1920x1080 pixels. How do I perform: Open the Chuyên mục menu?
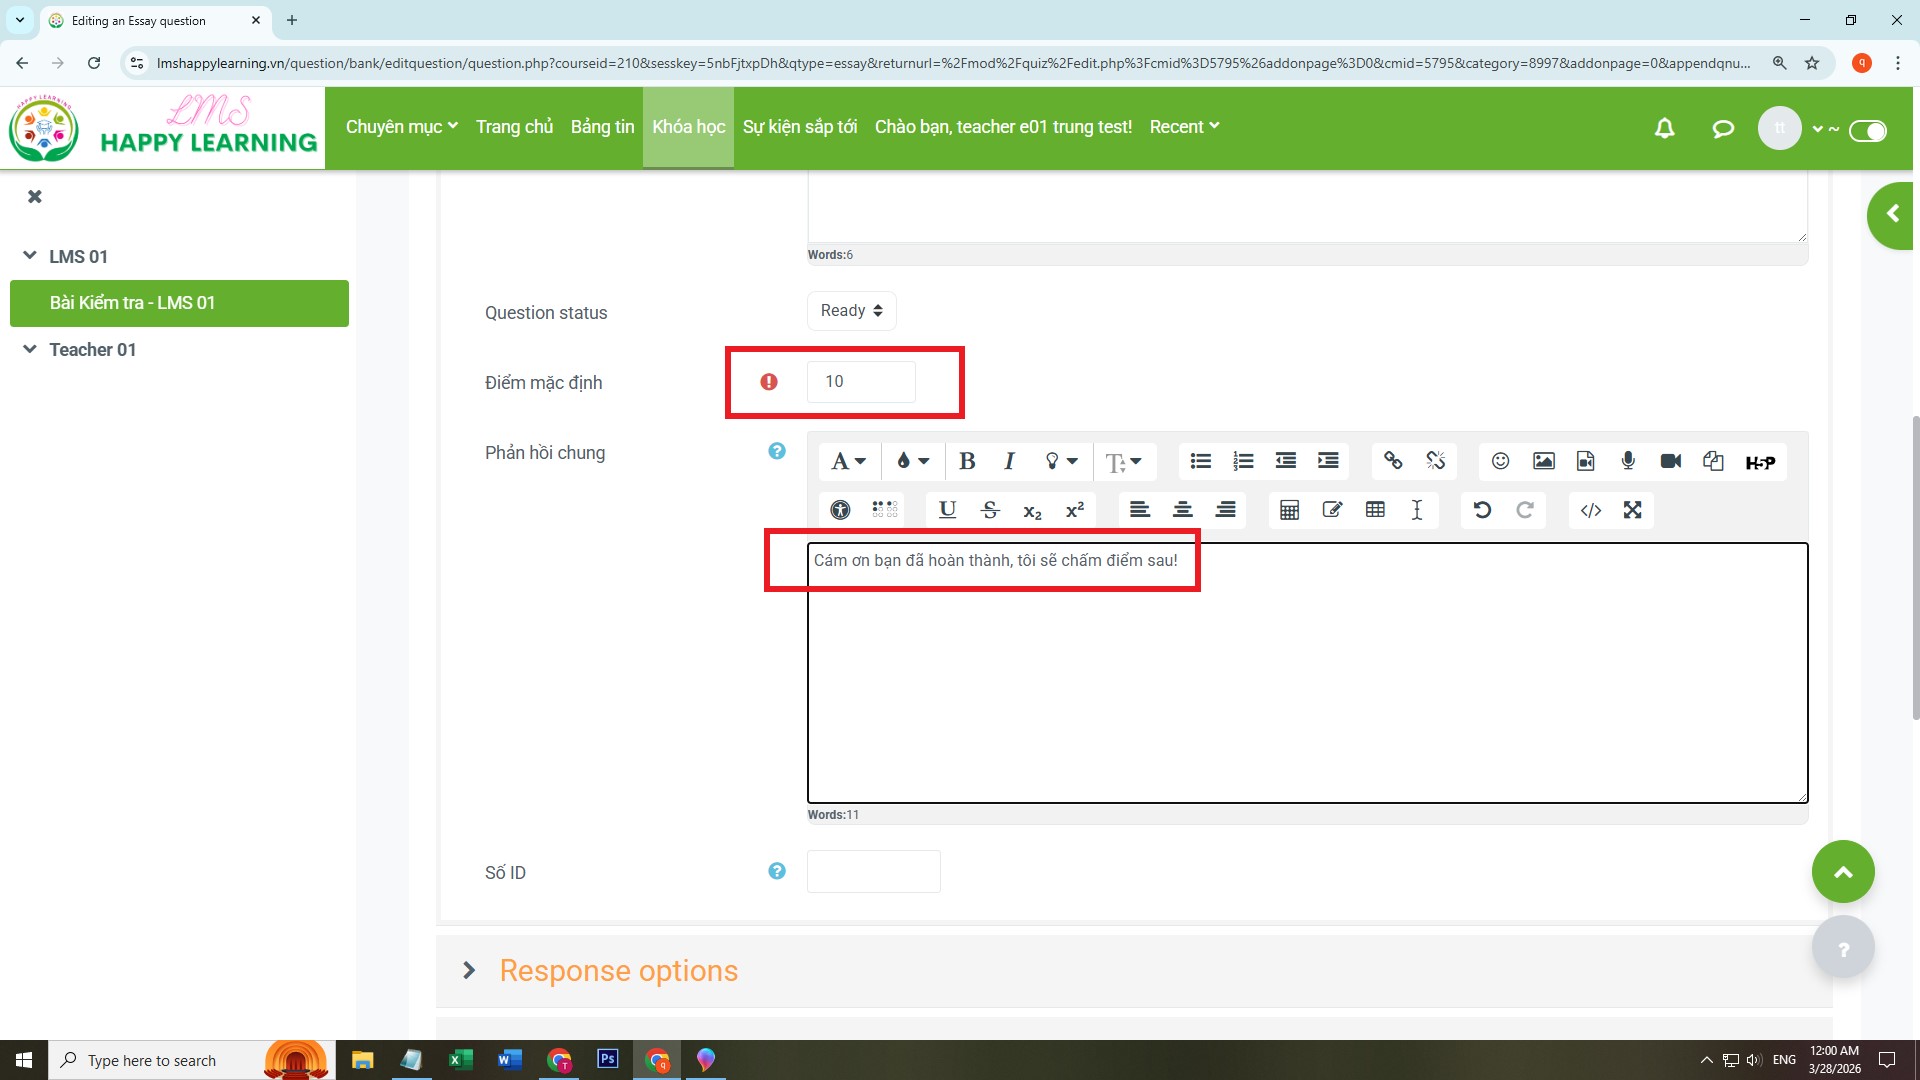(x=401, y=127)
